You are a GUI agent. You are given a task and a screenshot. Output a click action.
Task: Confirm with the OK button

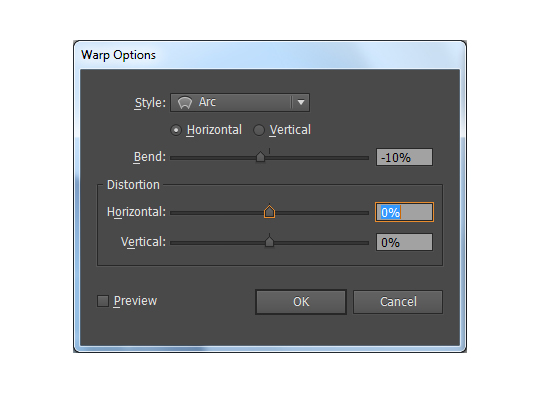point(301,302)
